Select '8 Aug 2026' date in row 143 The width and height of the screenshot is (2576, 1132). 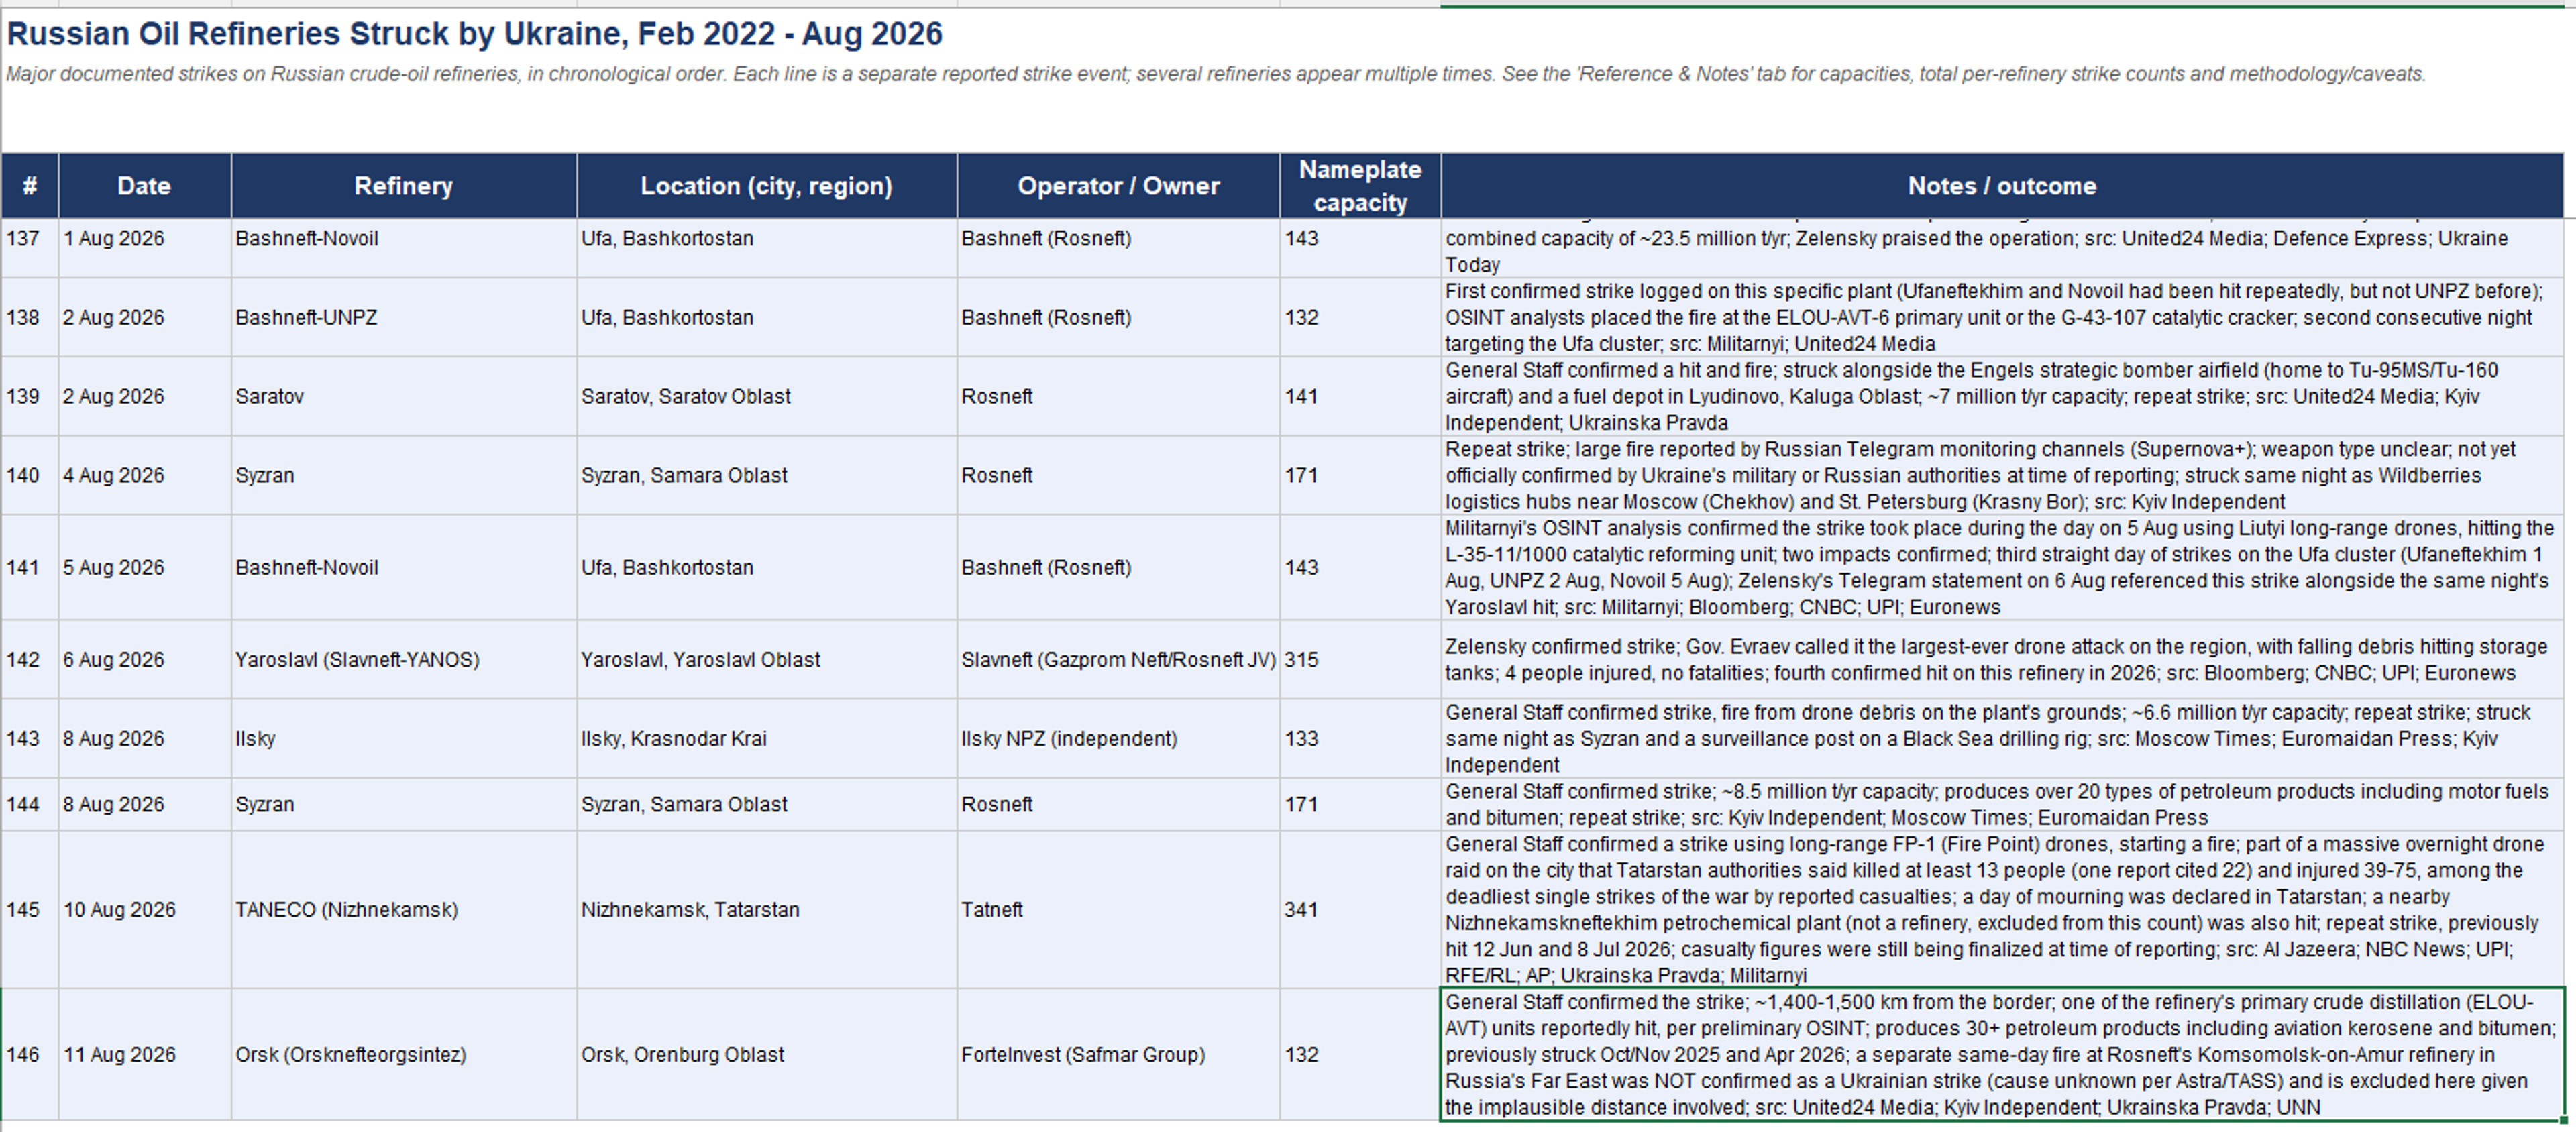[x=144, y=739]
